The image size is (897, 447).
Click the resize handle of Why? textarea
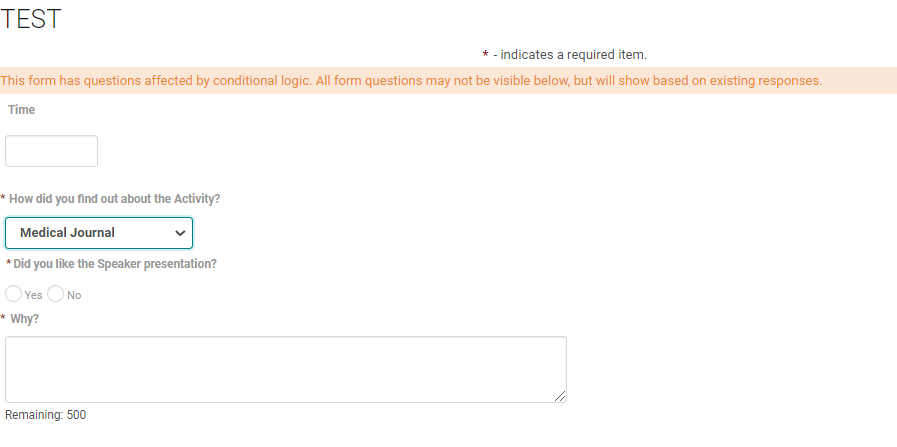[x=560, y=396]
